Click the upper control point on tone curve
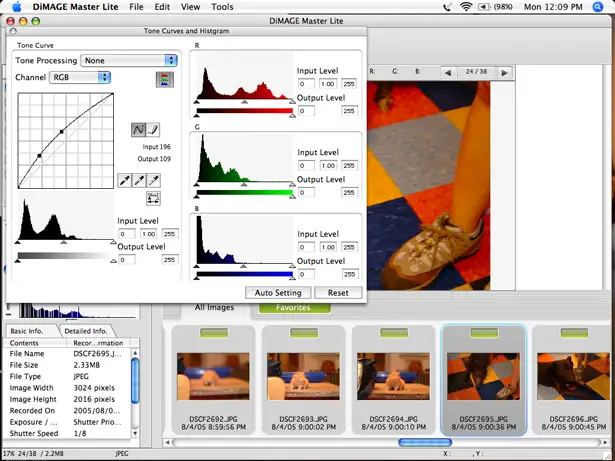The width and height of the screenshot is (615, 461). [62, 132]
